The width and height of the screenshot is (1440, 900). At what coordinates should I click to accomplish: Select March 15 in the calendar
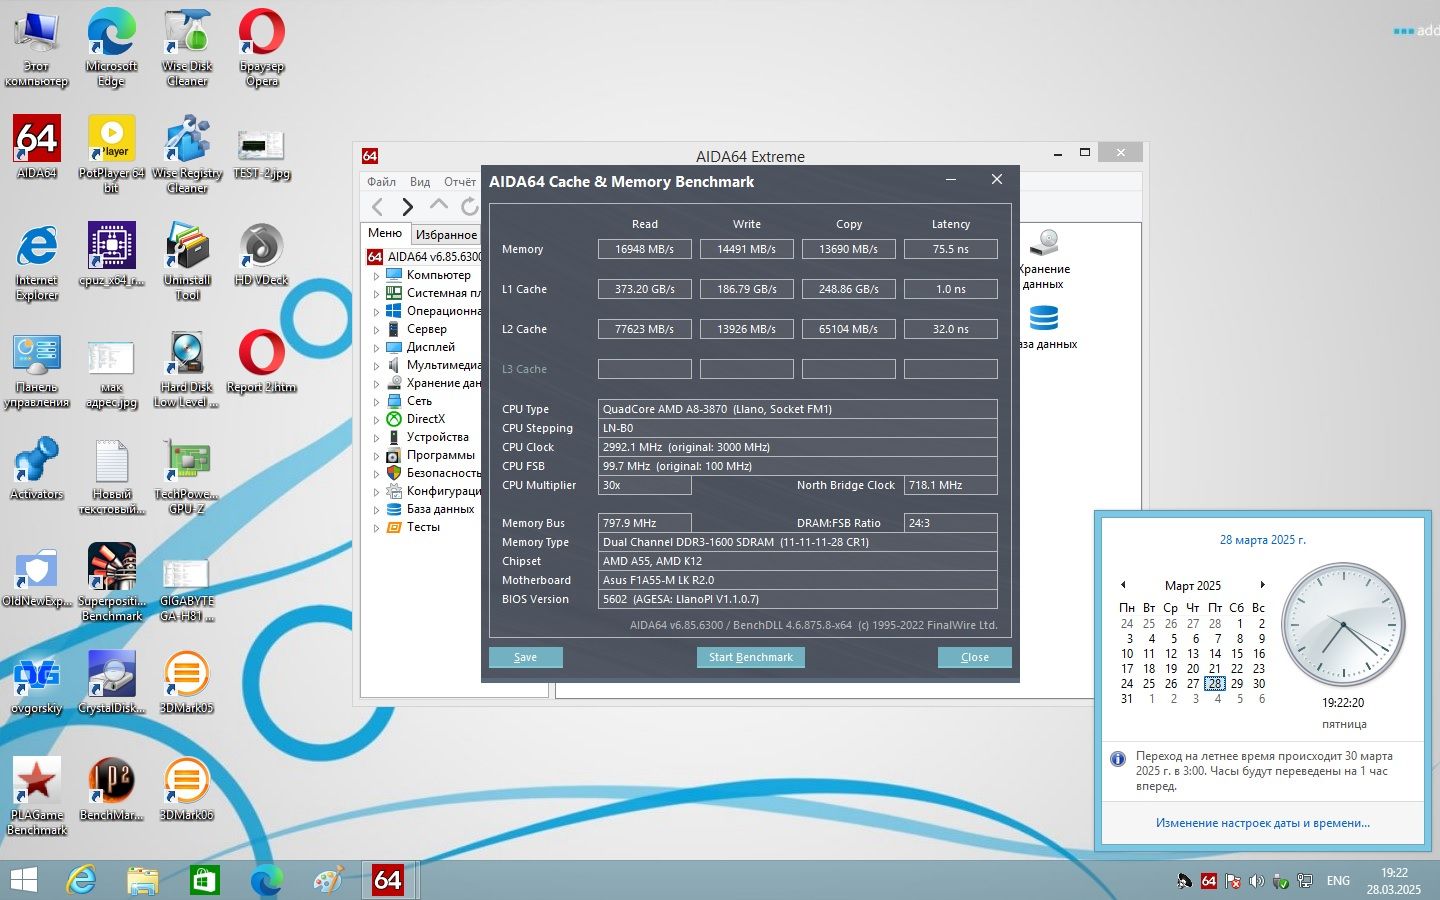point(1237,654)
